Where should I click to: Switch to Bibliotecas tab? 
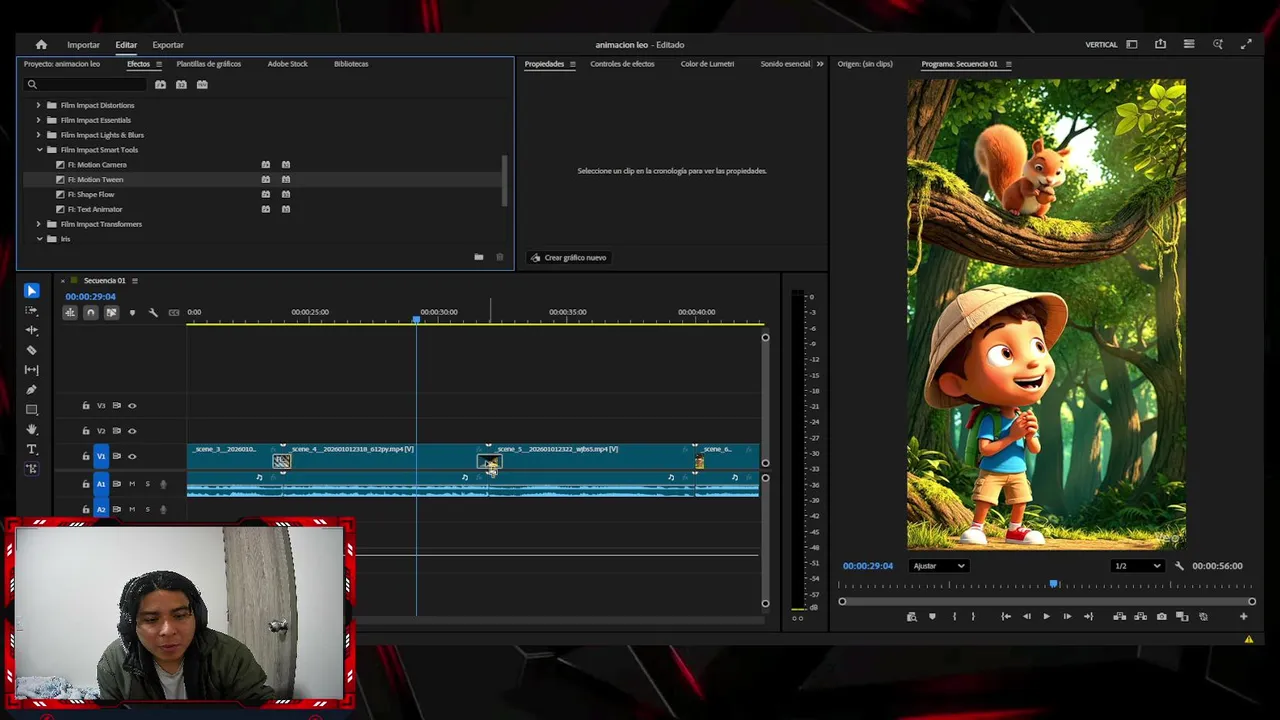tap(351, 64)
